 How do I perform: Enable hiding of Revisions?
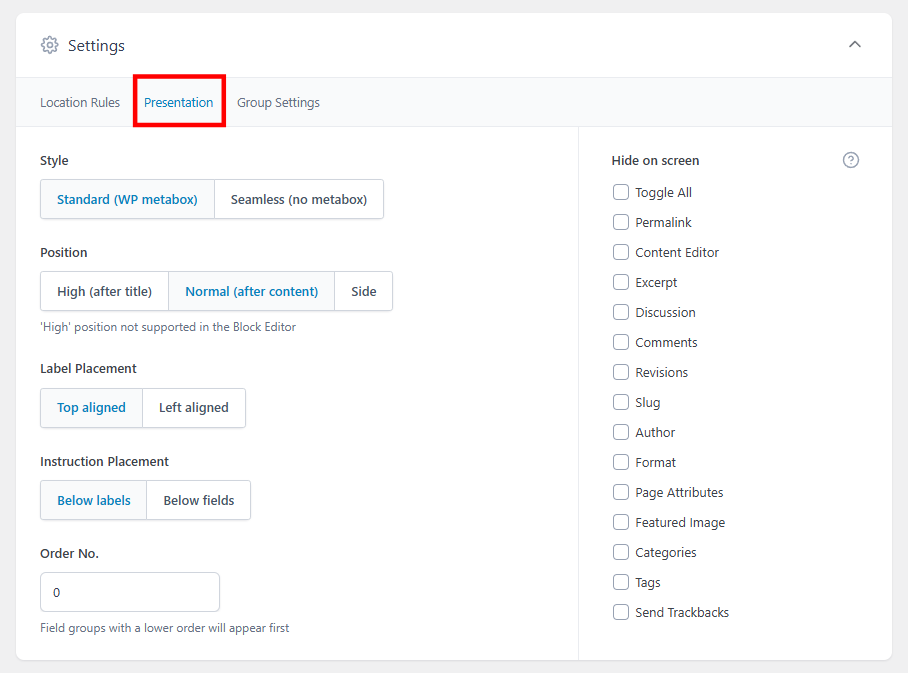point(620,372)
